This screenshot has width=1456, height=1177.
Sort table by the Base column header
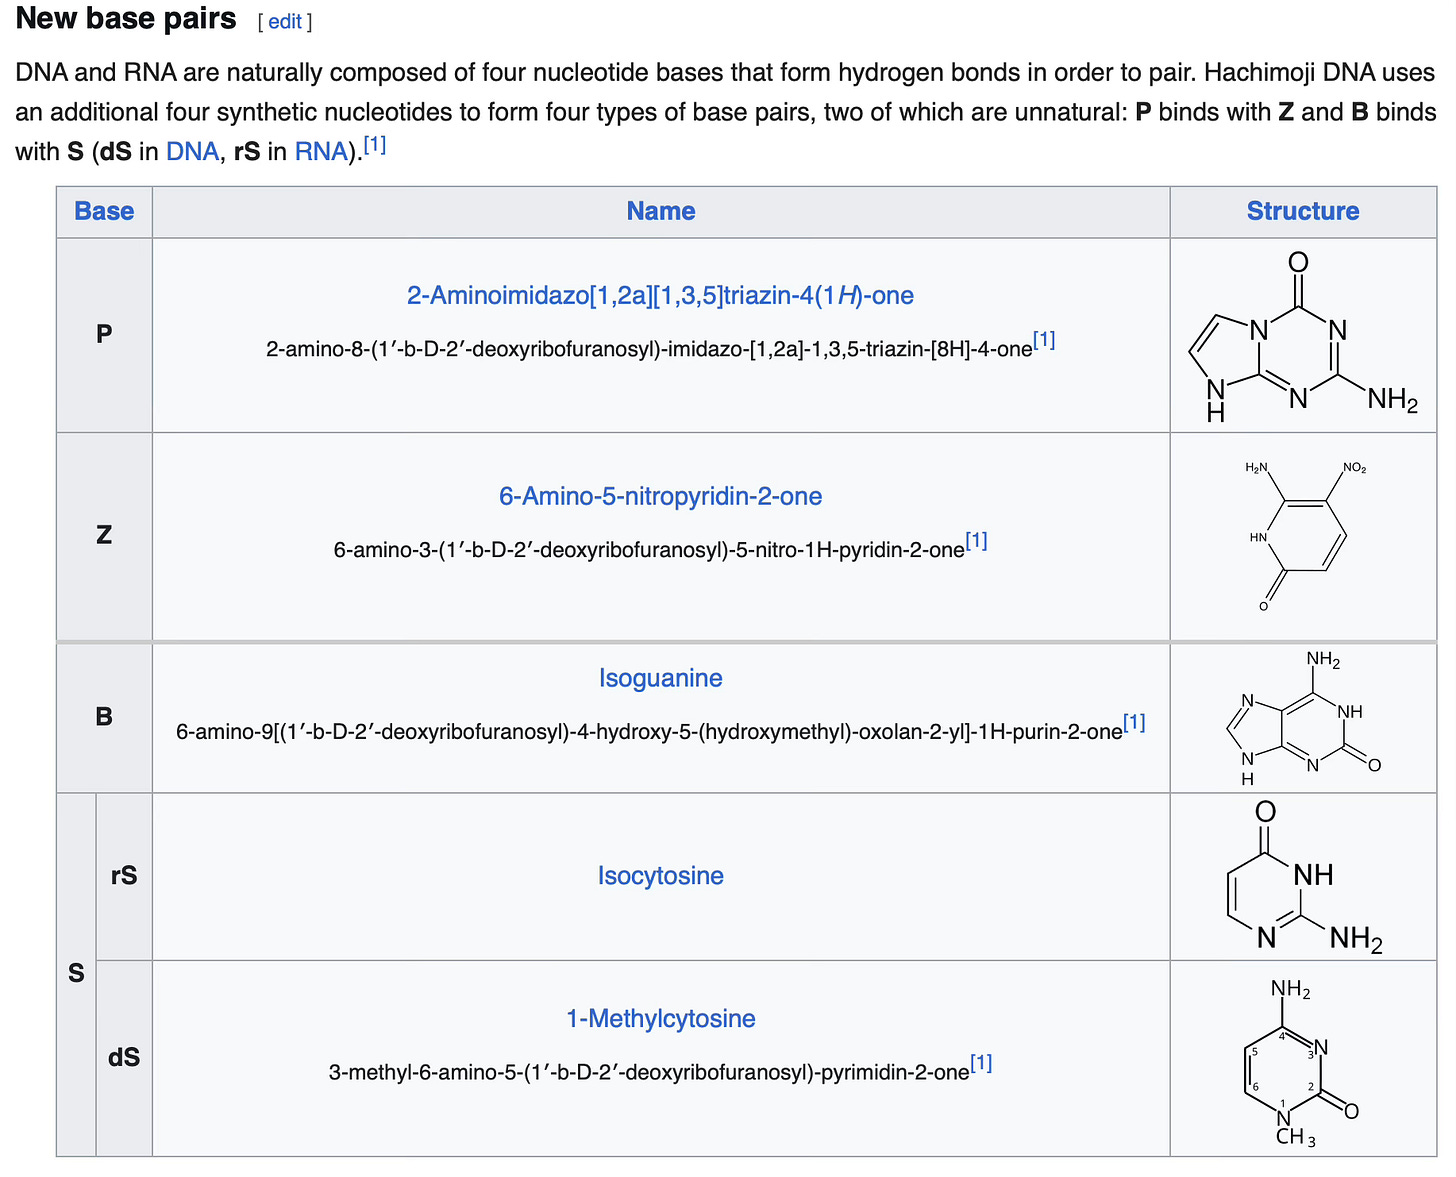tap(104, 211)
